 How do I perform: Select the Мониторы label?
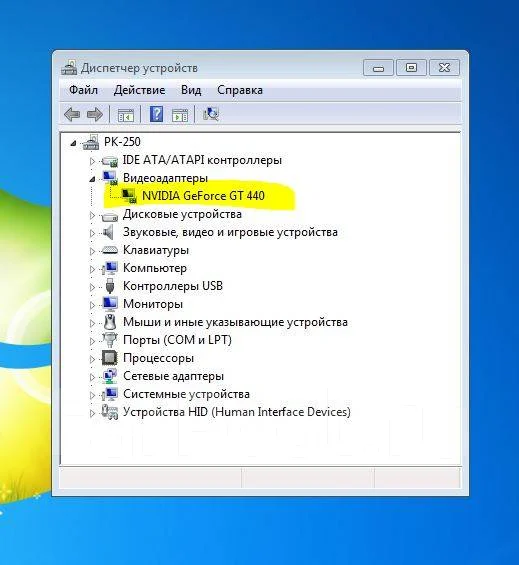tap(153, 304)
